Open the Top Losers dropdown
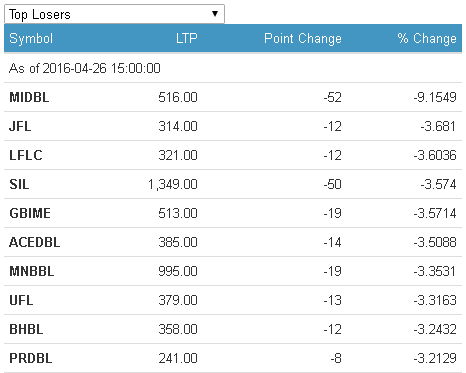 point(114,14)
